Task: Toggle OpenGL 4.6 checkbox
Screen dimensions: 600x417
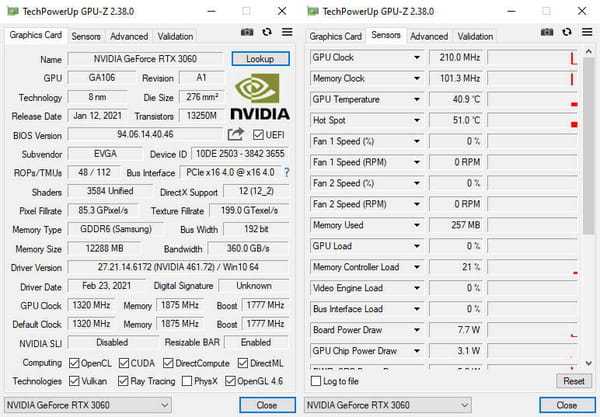Action: (x=230, y=381)
